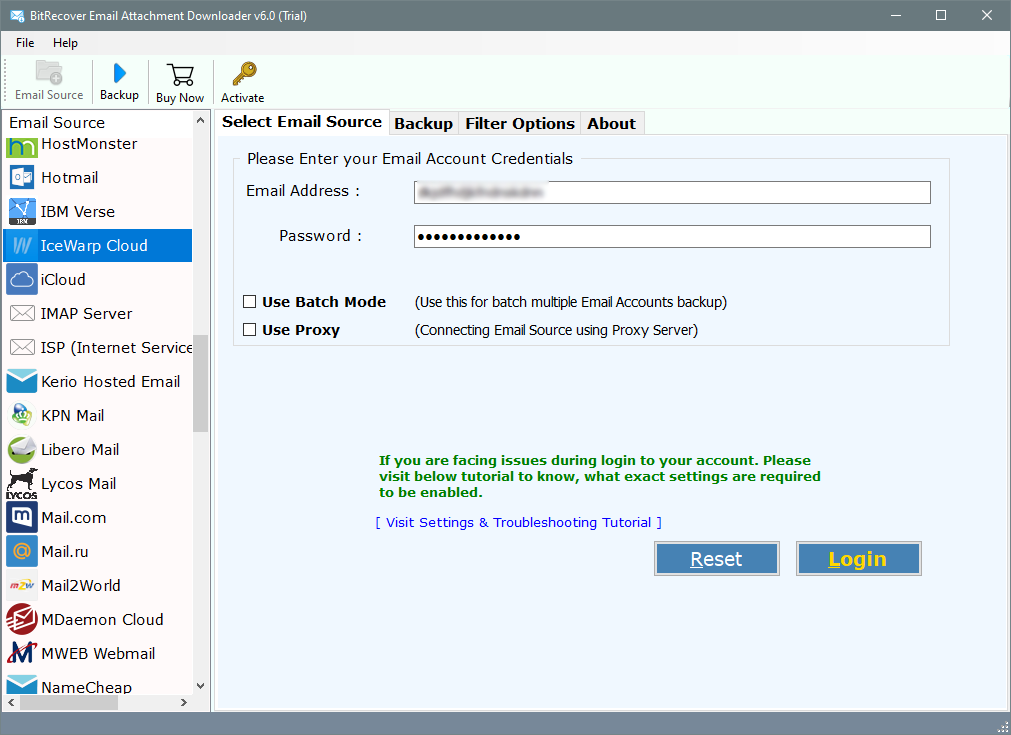The height and width of the screenshot is (735, 1011).
Task: Select the Hotmail Outlook icon
Action: tap(22, 177)
